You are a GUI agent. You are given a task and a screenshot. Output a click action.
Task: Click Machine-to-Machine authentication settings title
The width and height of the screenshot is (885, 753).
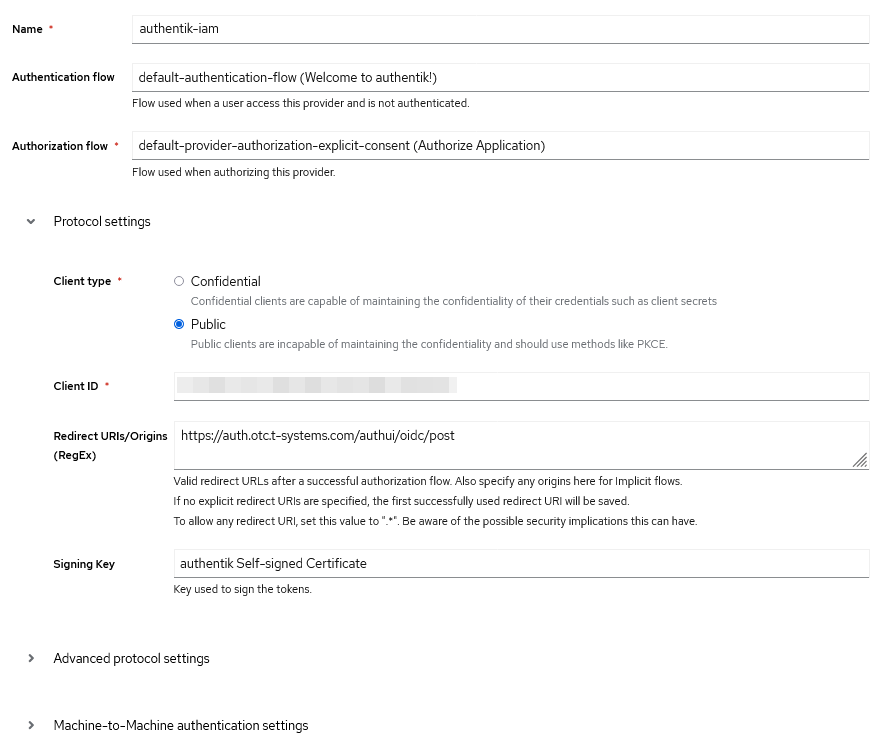click(181, 725)
